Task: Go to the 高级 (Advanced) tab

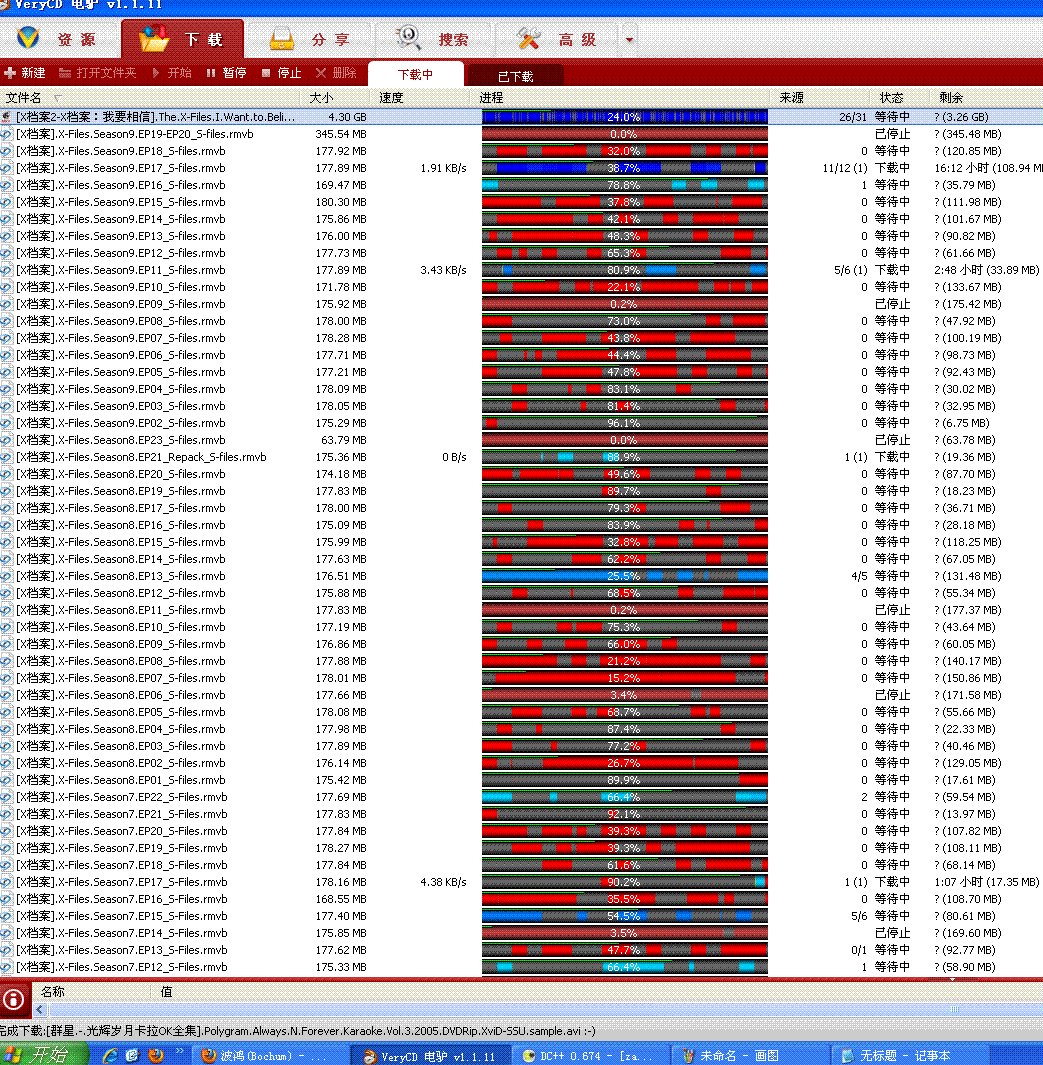Action: 557,39
